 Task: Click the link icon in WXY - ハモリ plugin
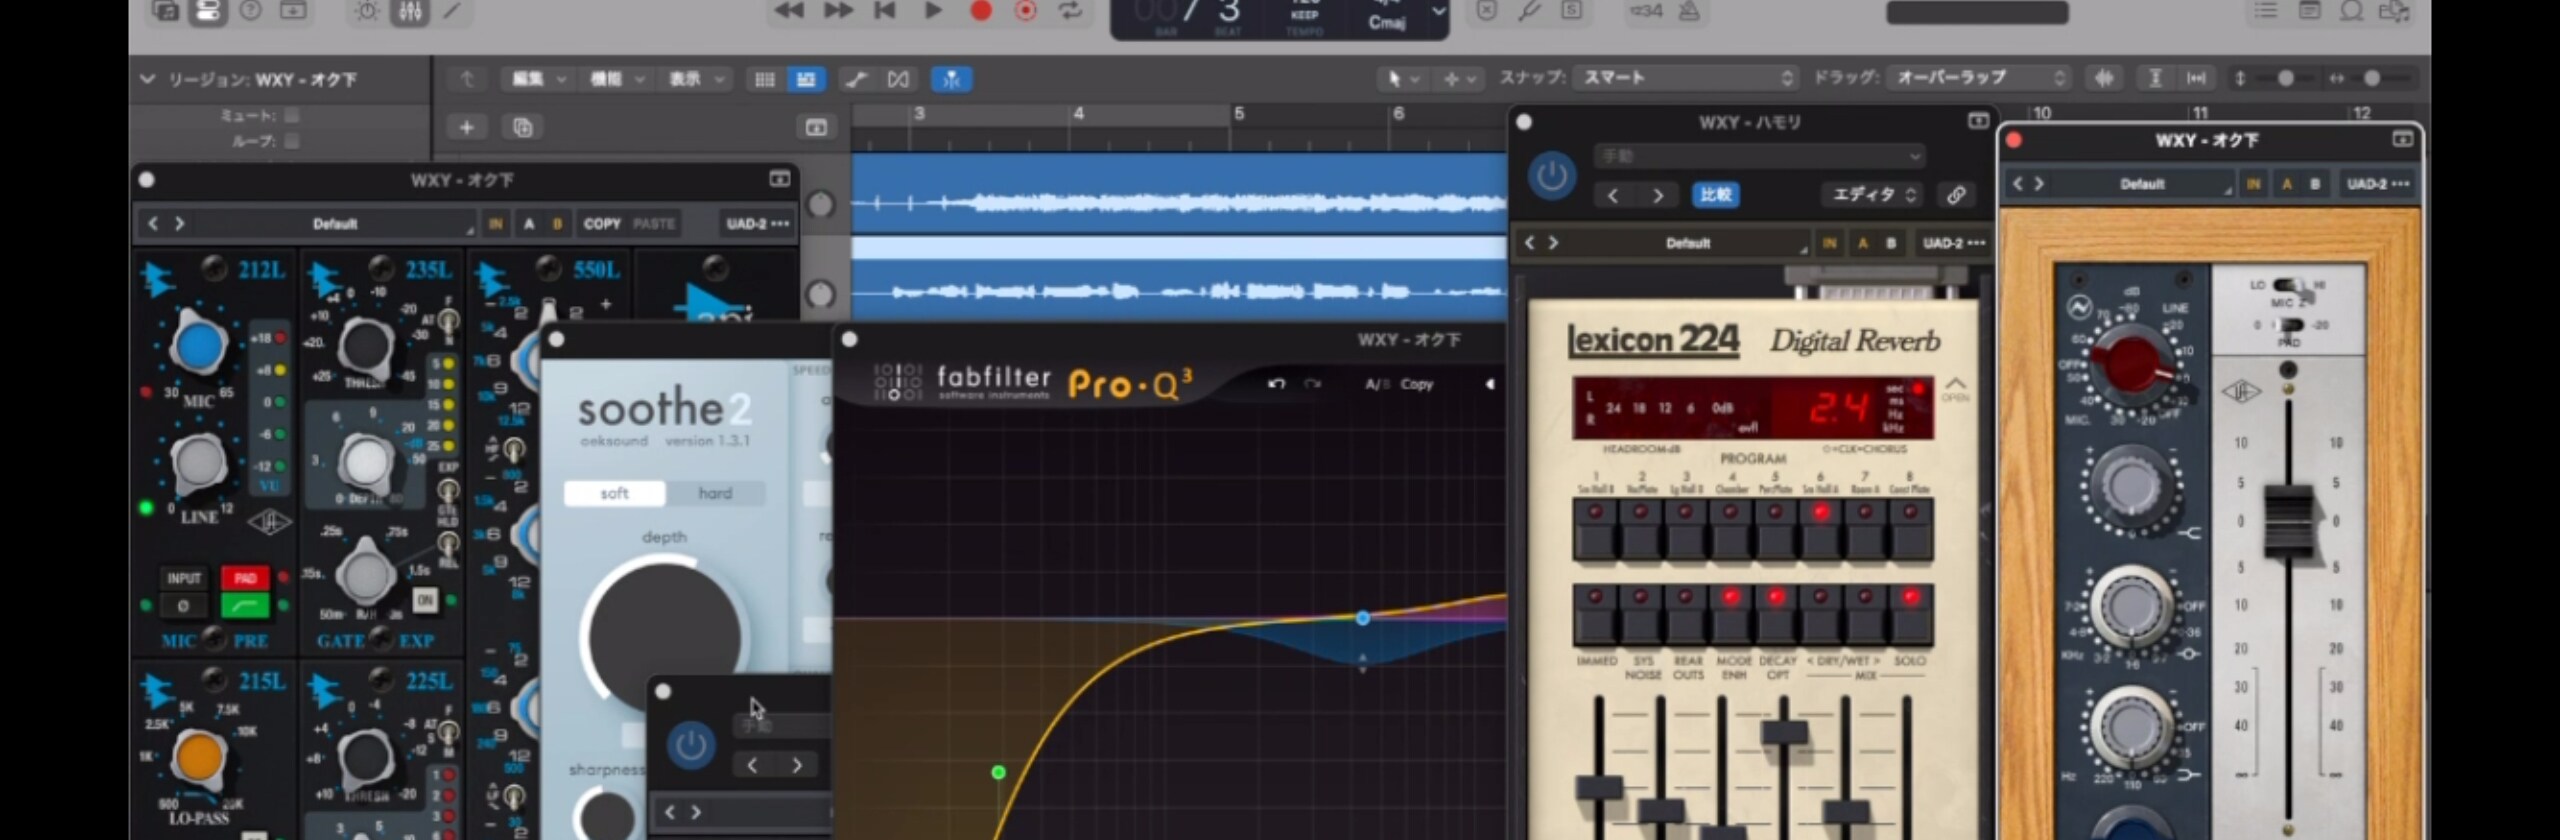pyautogui.click(x=1956, y=195)
